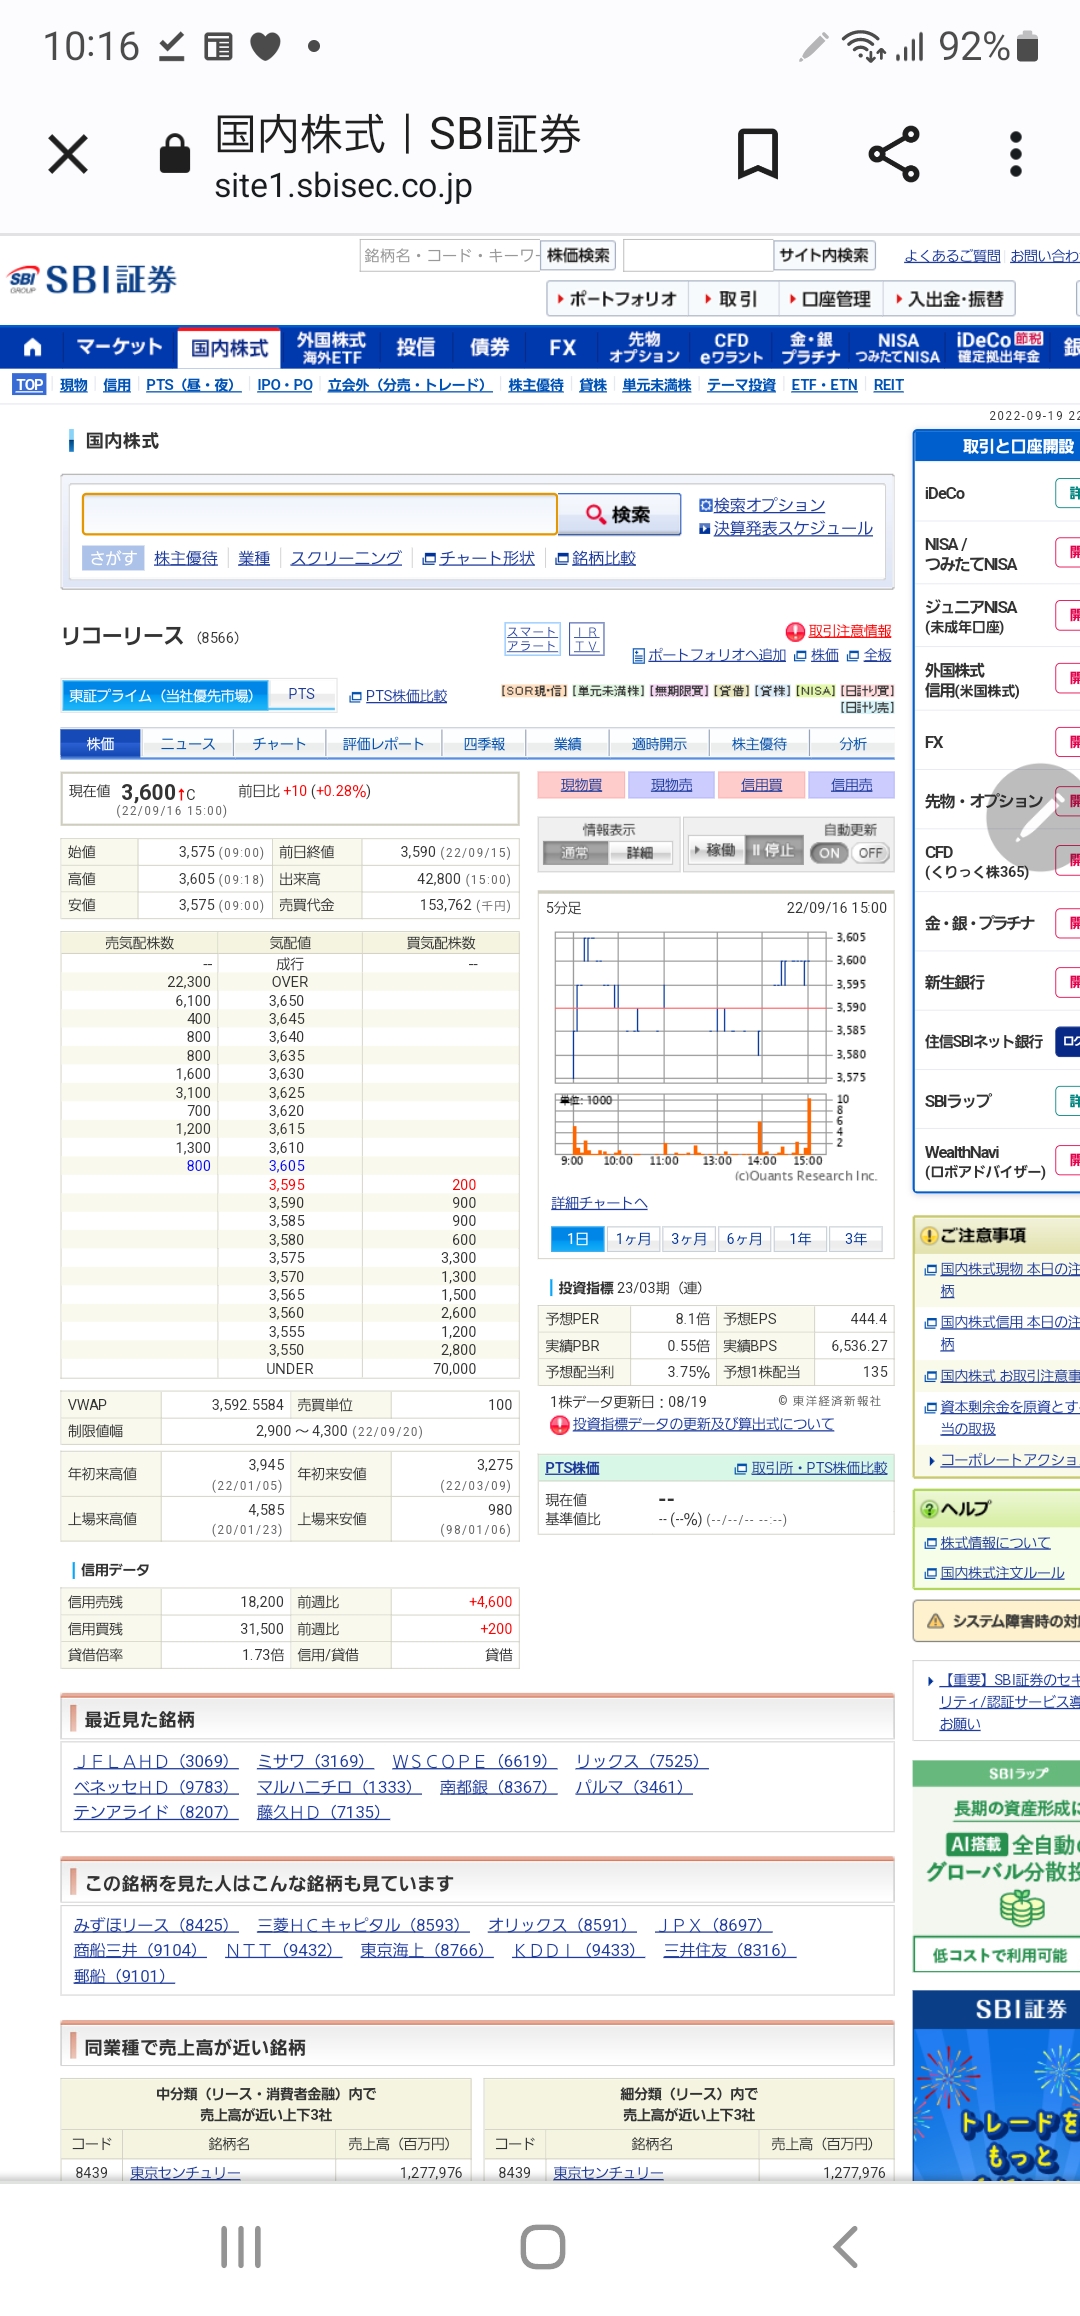Turn auto-update OFF
The width and height of the screenshot is (1080, 2316).
click(870, 853)
